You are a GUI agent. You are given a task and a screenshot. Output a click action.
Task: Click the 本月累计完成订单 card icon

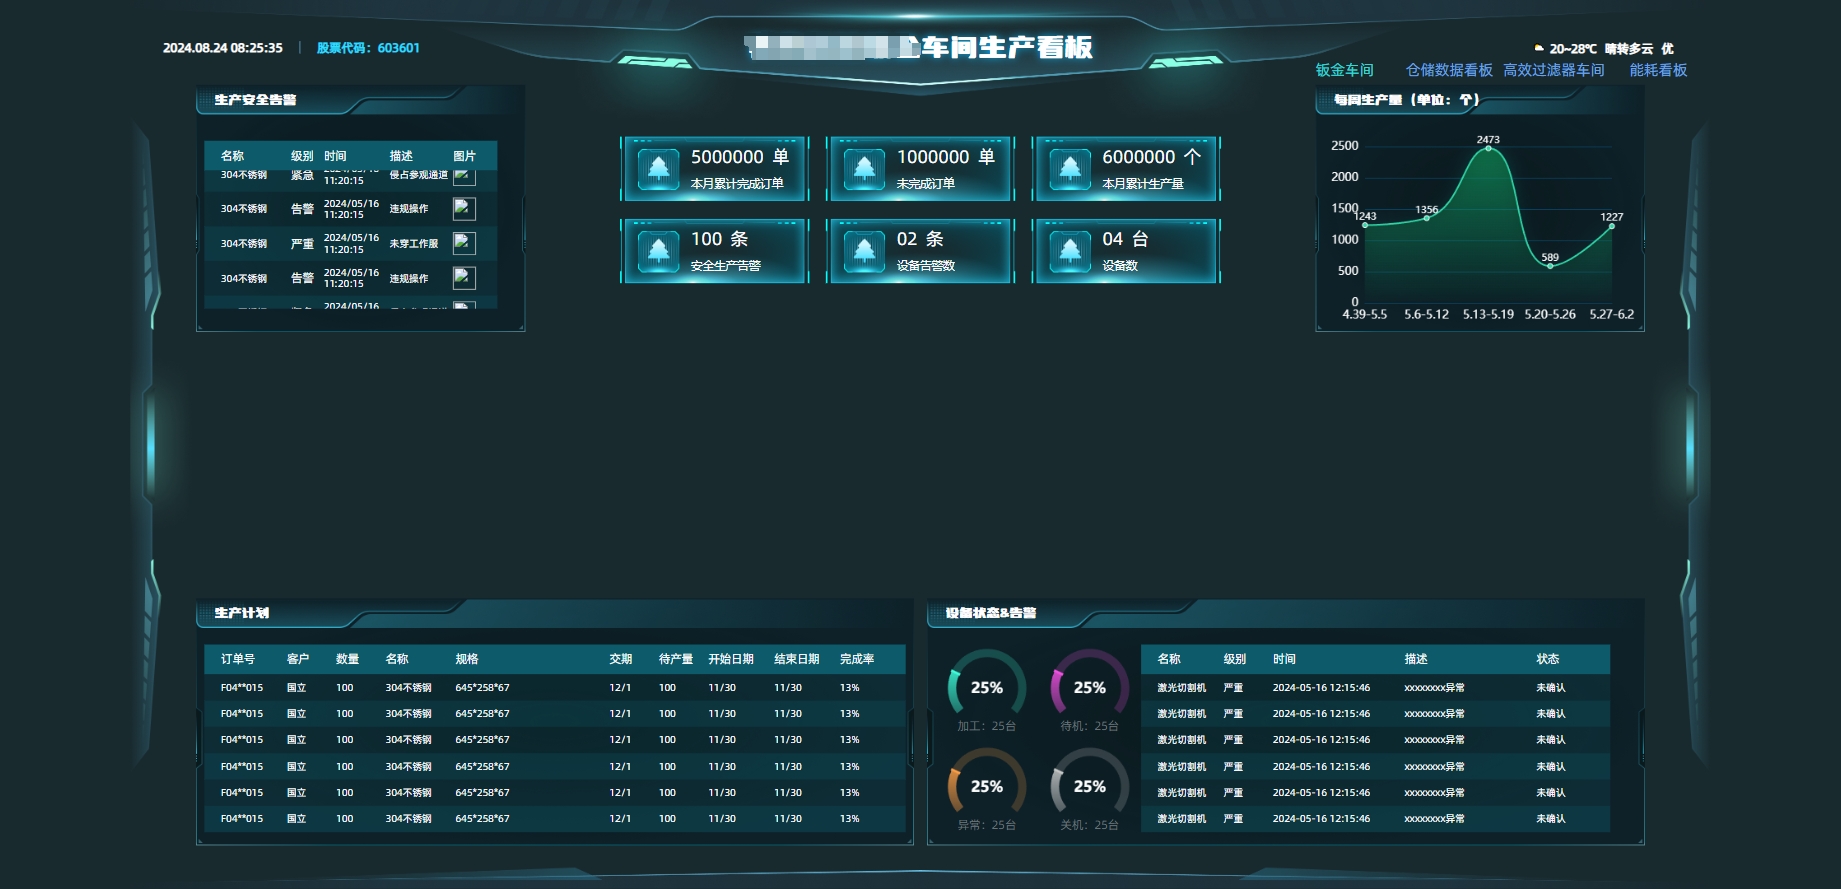(659, 169)
